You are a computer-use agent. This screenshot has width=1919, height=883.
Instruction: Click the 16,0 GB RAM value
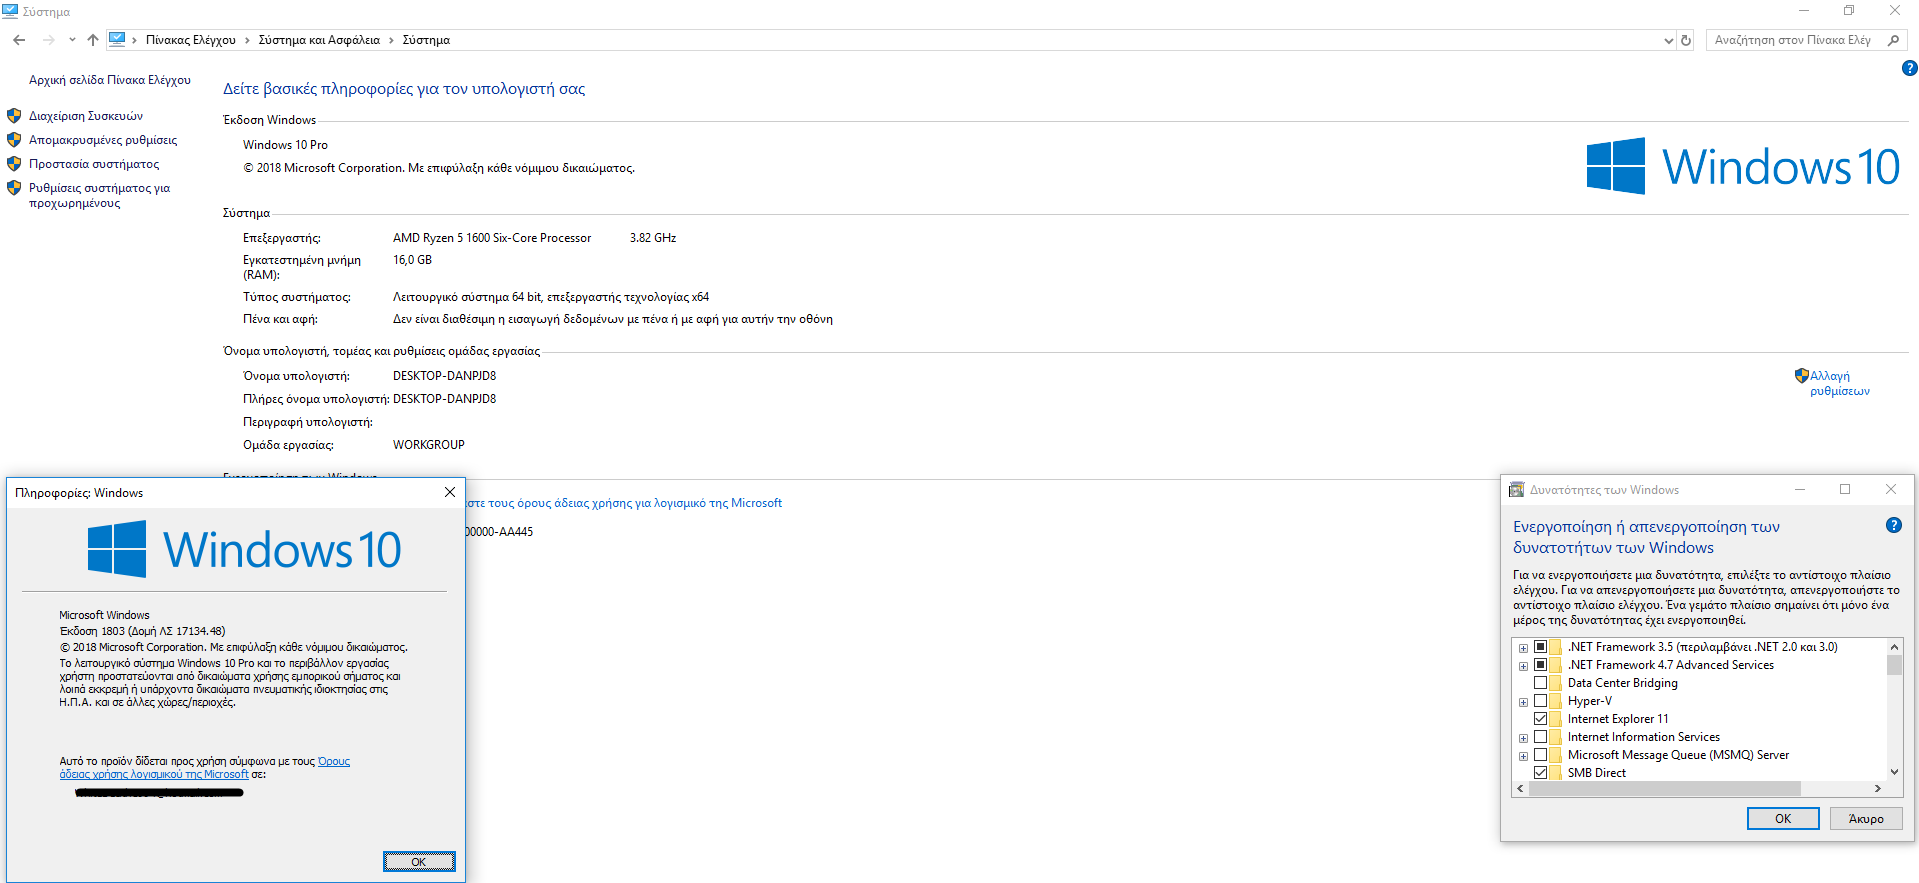412,260
